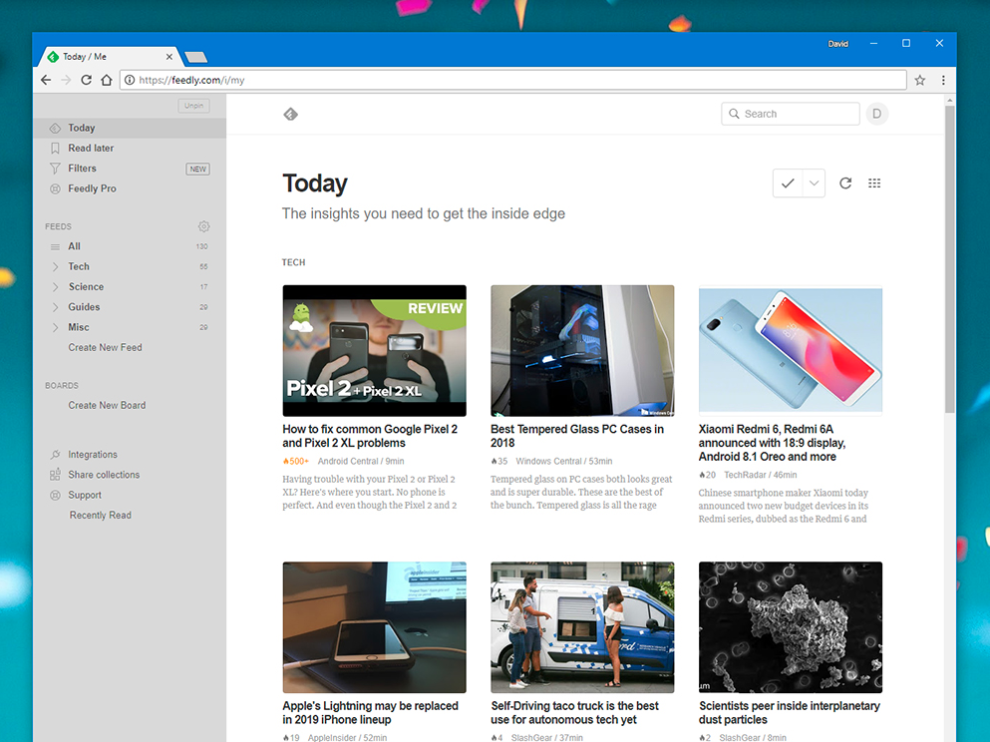Click the search magnifier icon

[734, 114]
